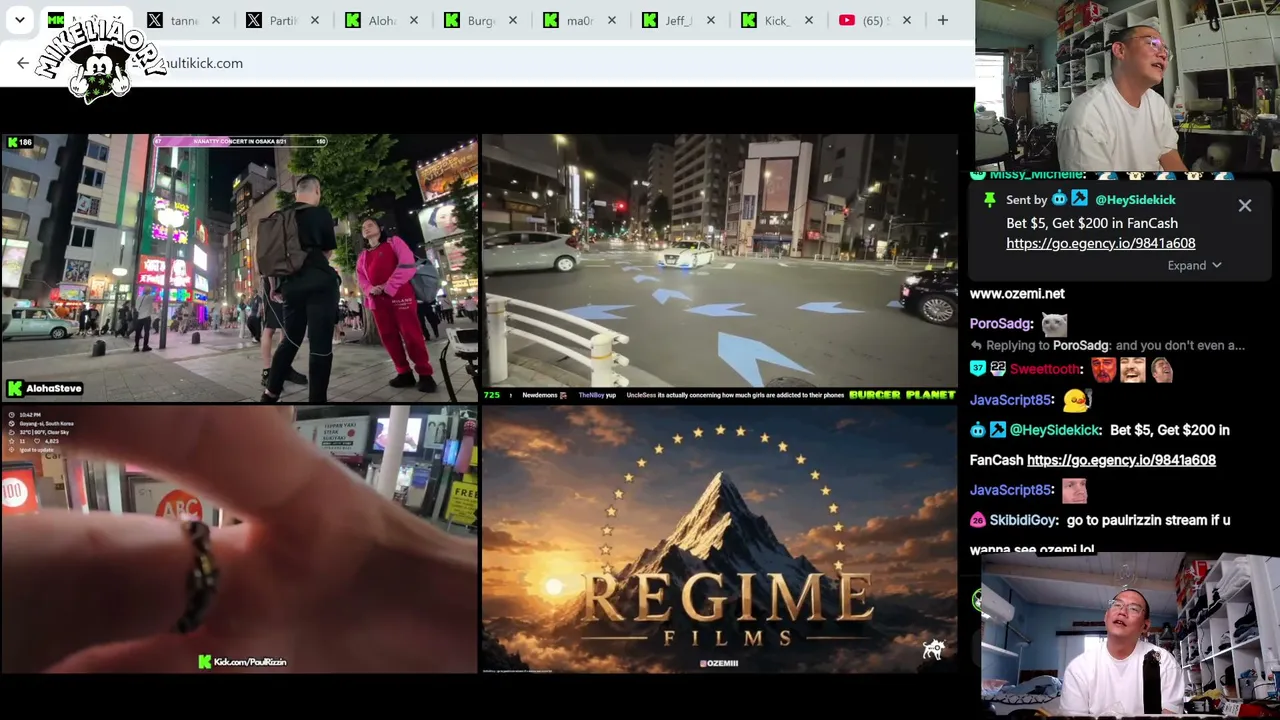Close the Burg tab
Image resolution: width=1280 pixels, height=720 pixels.
tap(512, 20)
